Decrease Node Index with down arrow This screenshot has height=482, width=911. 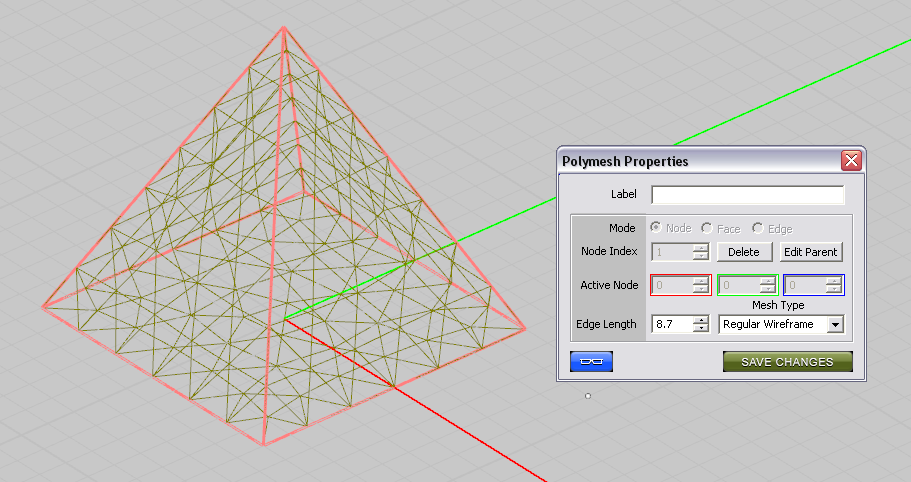[701, 256]
